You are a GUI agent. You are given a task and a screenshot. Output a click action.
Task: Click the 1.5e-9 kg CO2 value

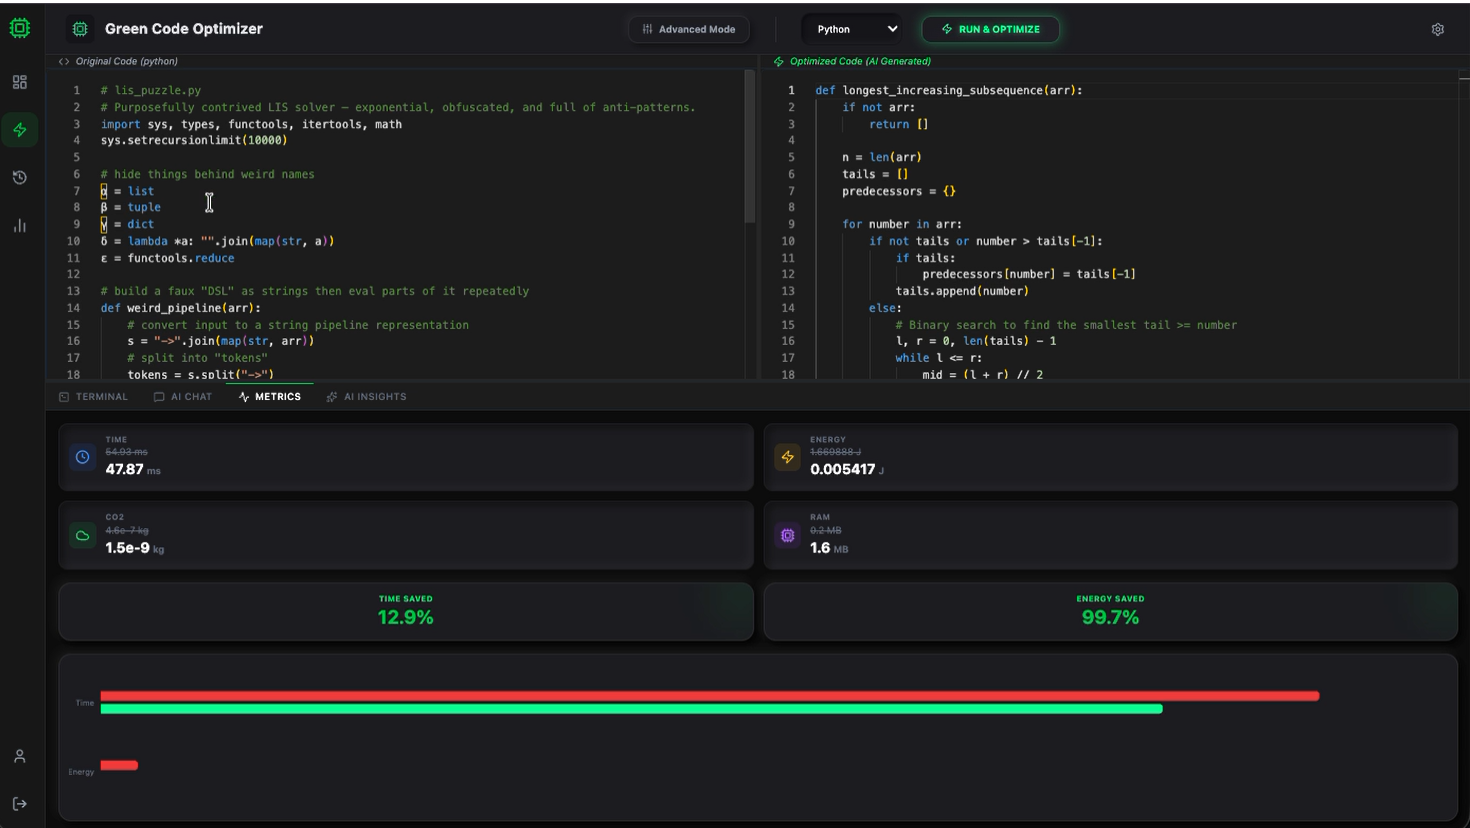click(x=135, y=548)
